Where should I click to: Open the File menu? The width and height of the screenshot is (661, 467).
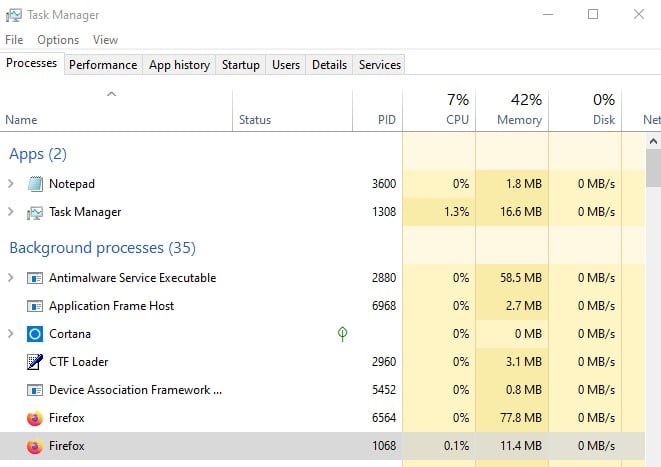coord(14,40)
